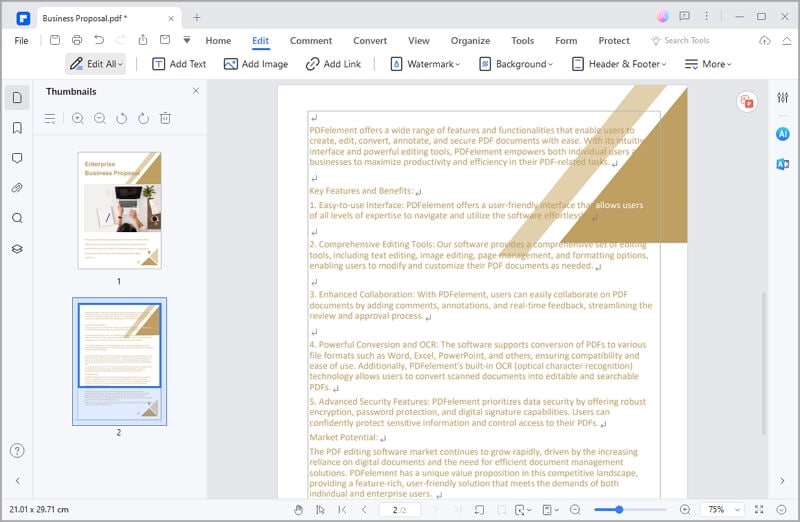Open the thumbnail options list icon

49,118
